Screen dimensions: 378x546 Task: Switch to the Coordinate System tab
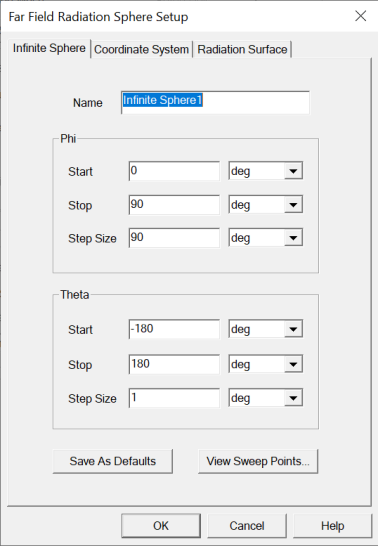point(141,49)
